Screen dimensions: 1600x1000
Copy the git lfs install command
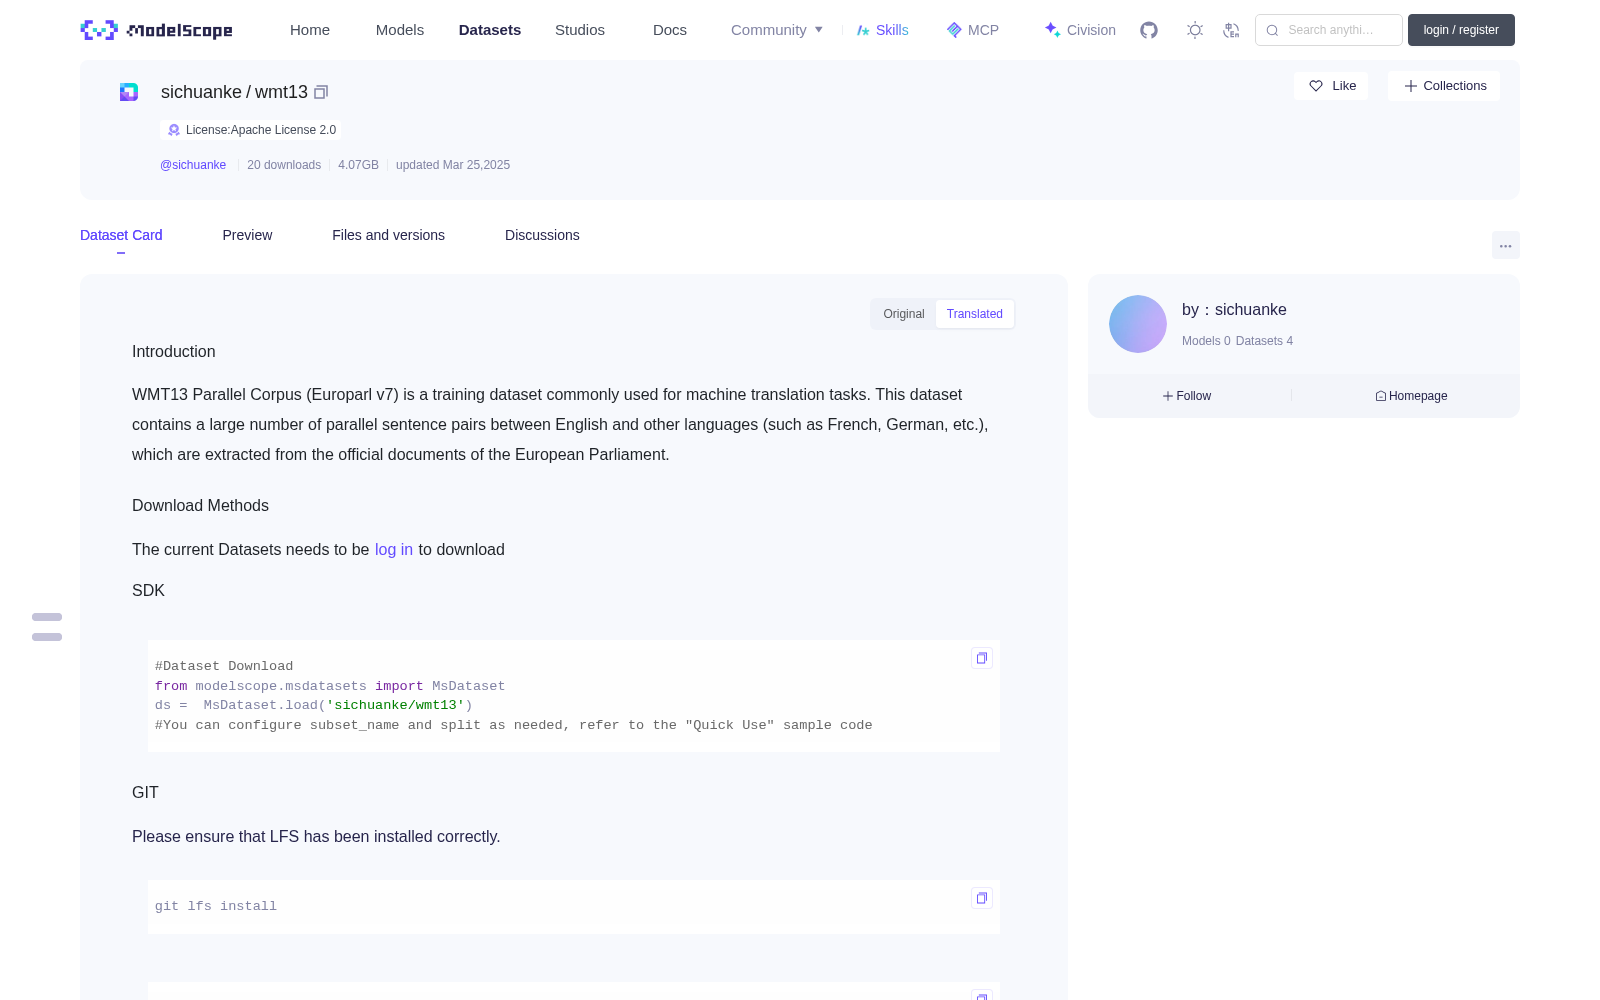point(982,898)
